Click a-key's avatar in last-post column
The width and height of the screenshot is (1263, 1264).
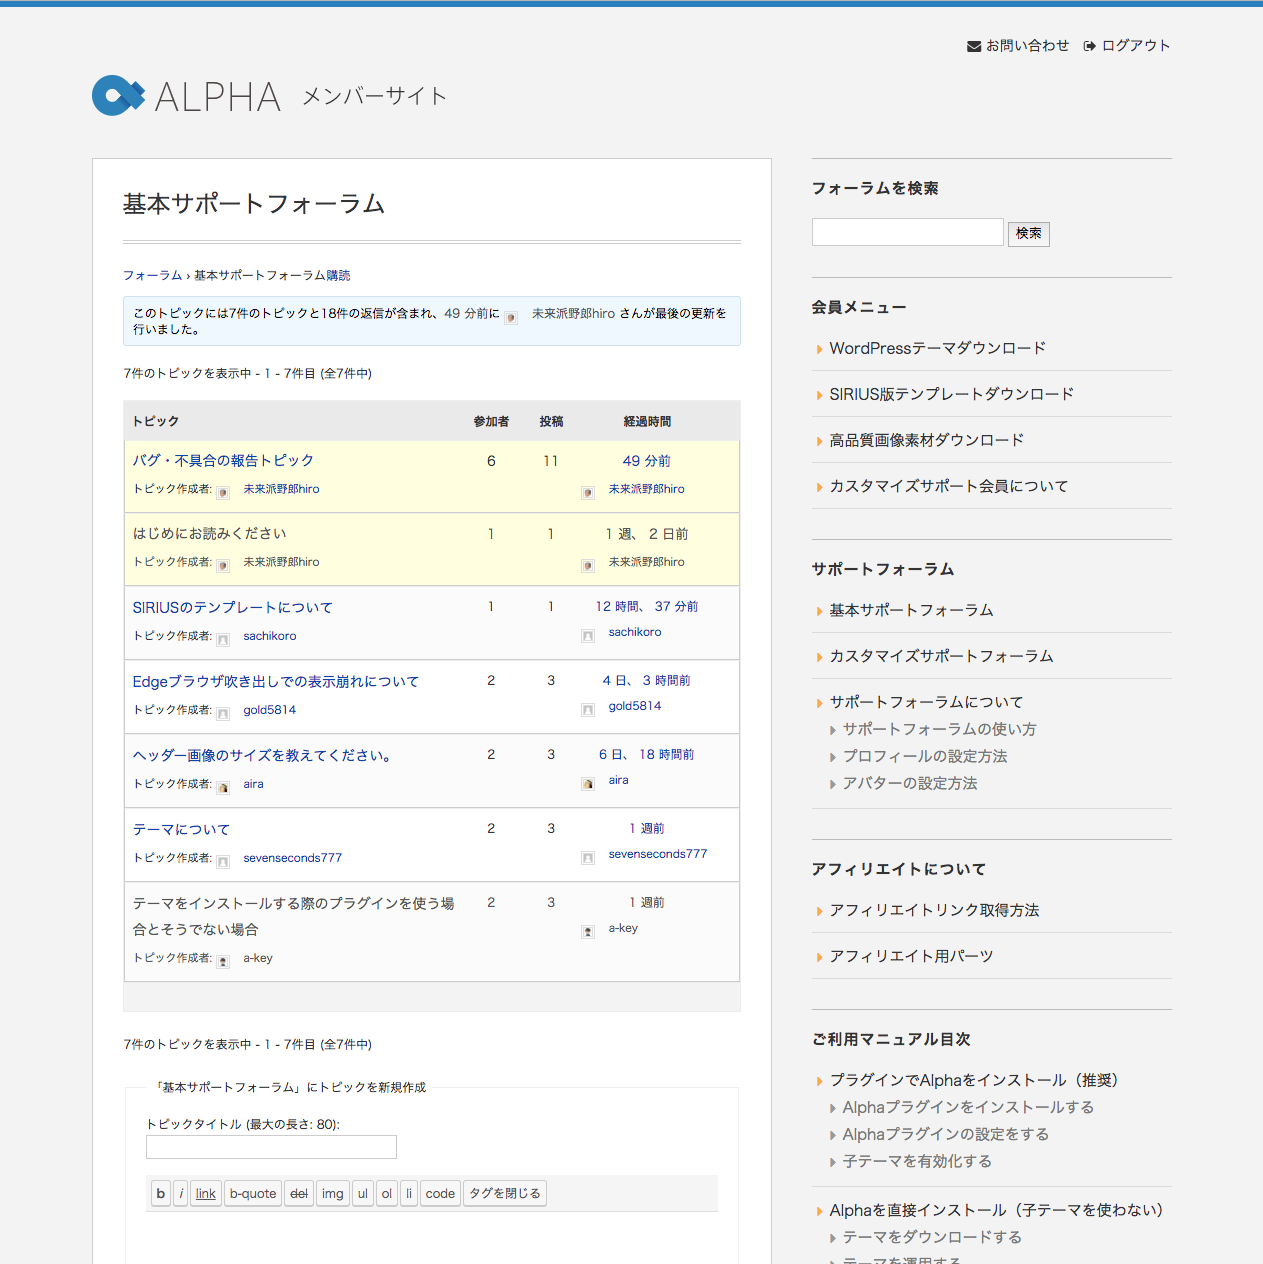point(588,931)
